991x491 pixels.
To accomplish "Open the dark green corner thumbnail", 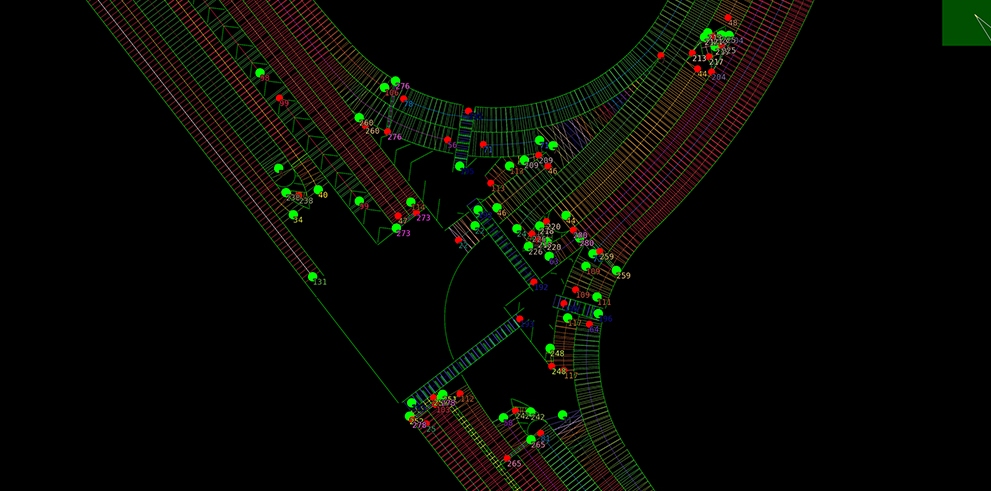I will point(966,22).
